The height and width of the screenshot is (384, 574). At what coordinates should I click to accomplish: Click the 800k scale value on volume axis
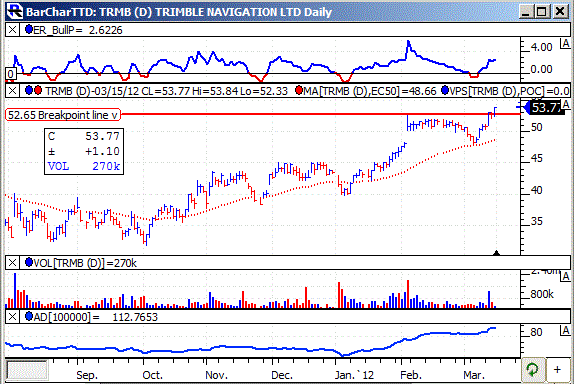(542, 294)
